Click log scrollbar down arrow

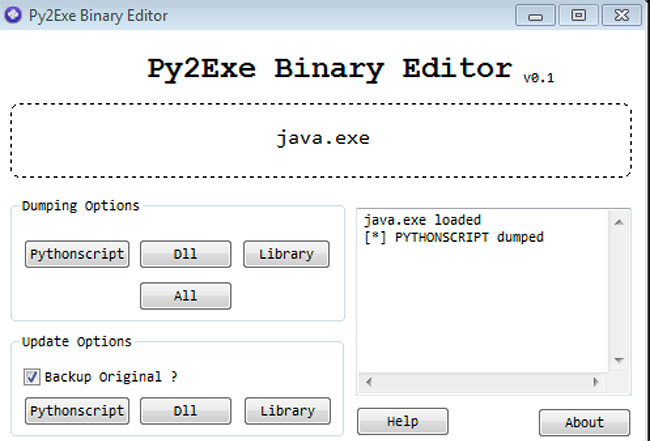point(619,360)
